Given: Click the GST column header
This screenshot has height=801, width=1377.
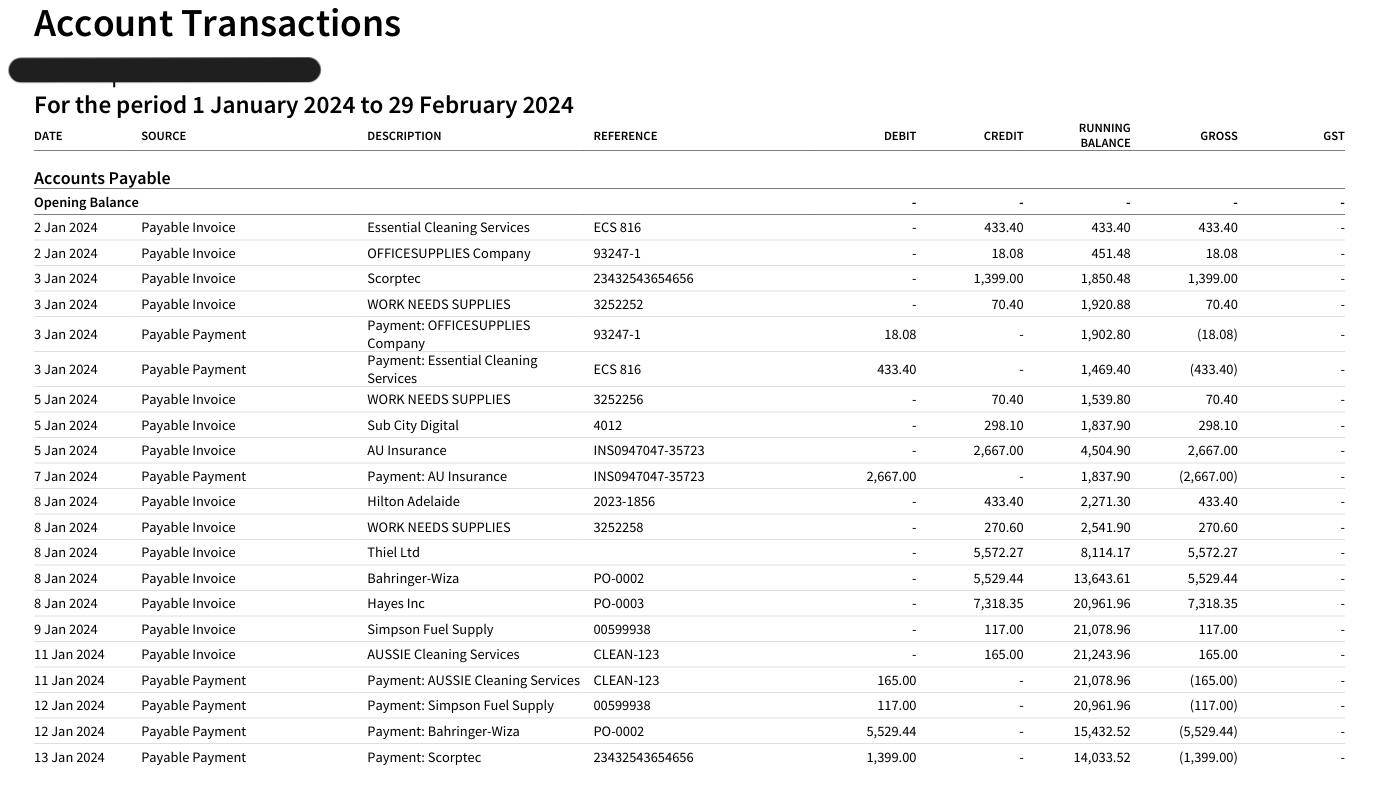Looking at the screenshot, I should 1334,136.
